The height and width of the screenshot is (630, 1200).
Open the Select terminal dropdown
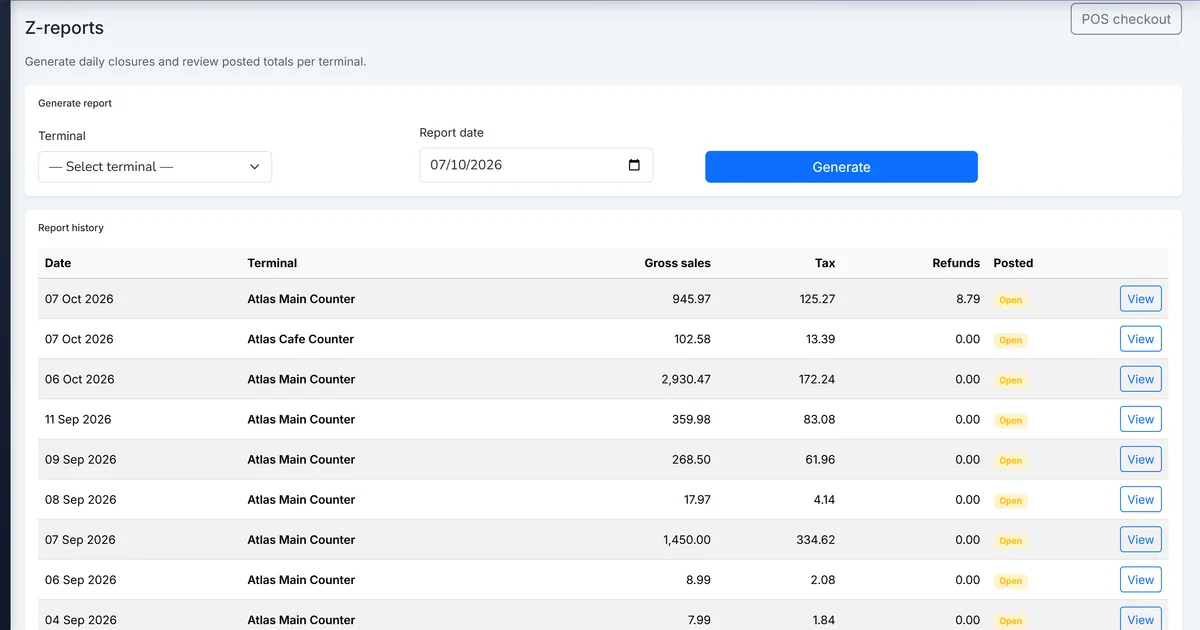(x=155, y=167)
